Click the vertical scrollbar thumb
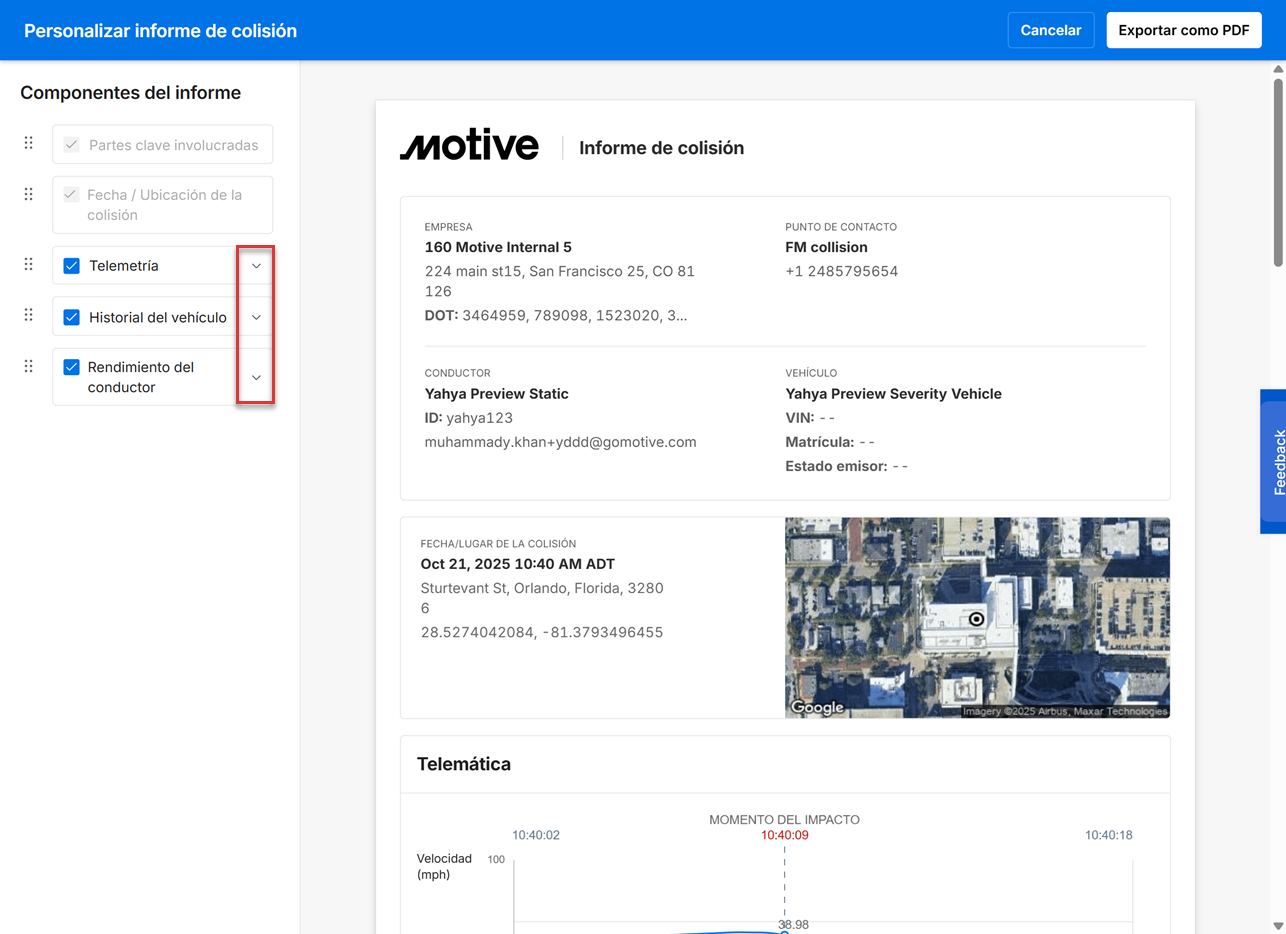Screen dimensions: 1286x934 click(x=1278, y=170)
